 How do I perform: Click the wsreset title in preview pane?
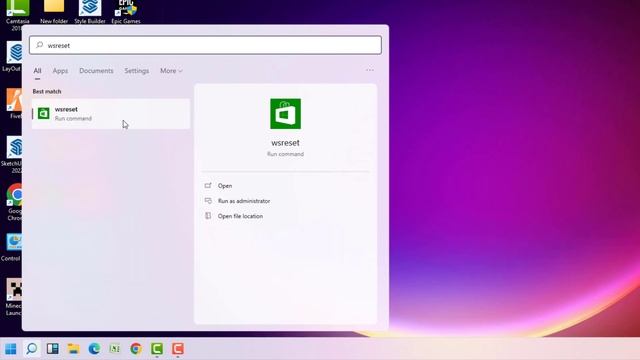[x=285, y=143]
